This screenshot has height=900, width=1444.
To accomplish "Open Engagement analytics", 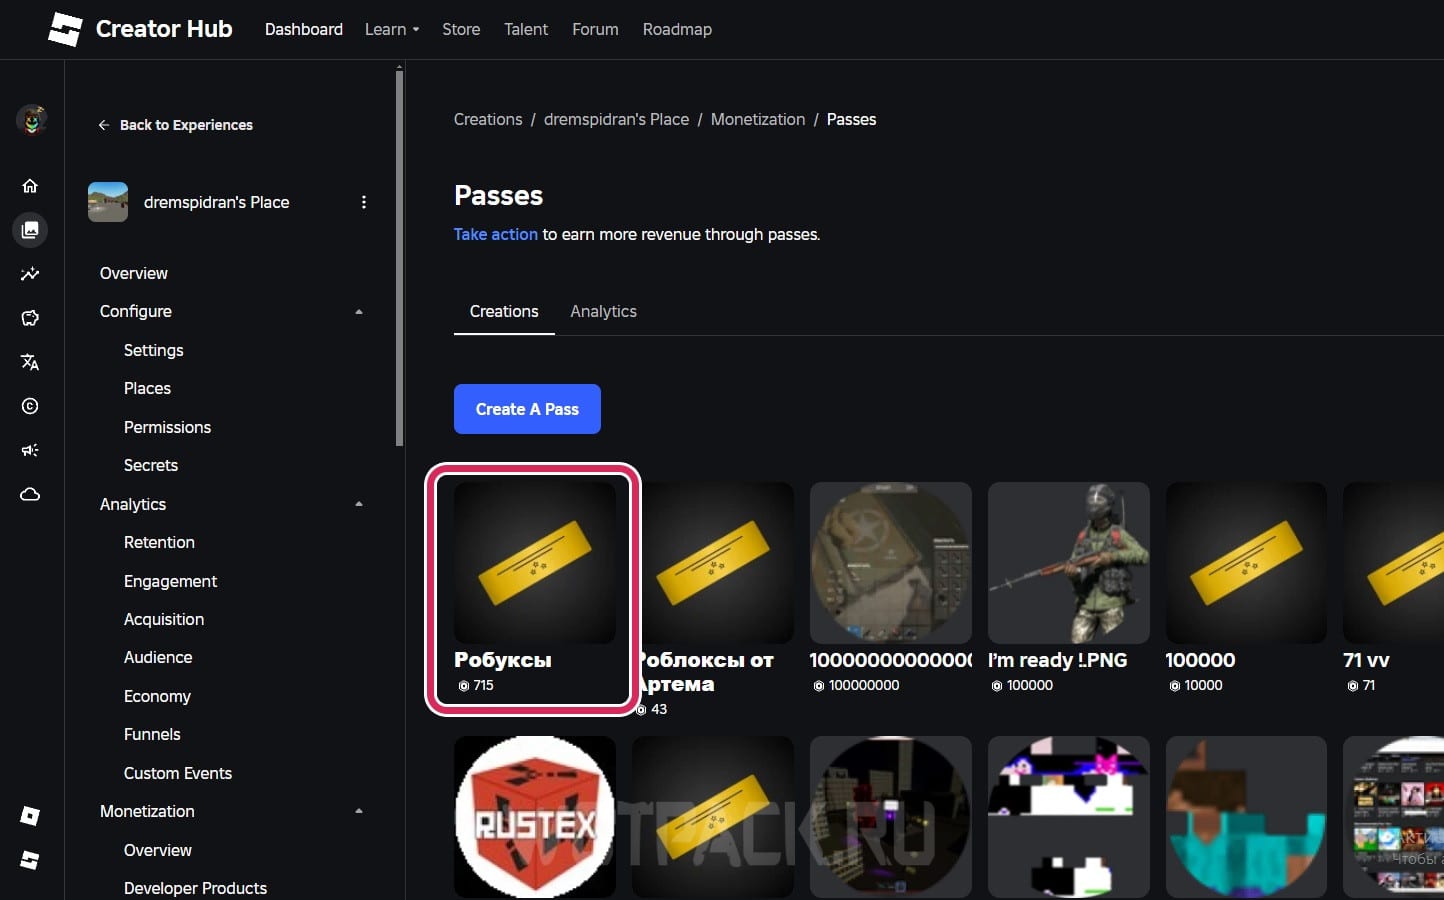I will coord(170,581).
